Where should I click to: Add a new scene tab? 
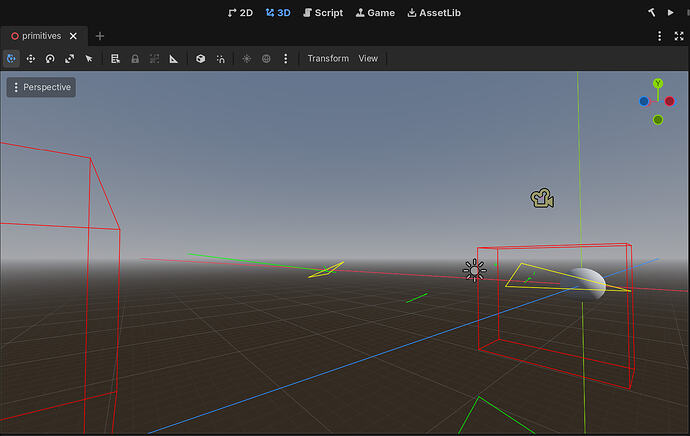coord(100,36)
